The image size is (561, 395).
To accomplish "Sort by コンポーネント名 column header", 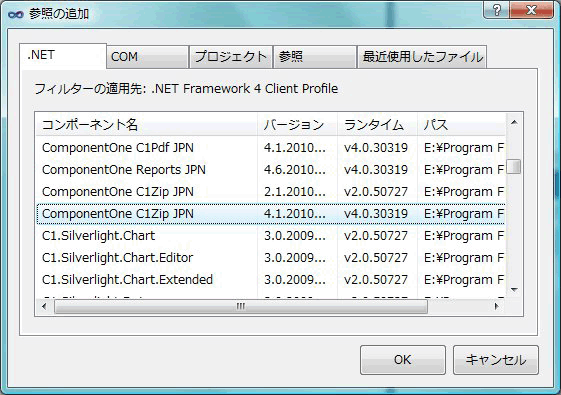I will click(x=146, y=125).
